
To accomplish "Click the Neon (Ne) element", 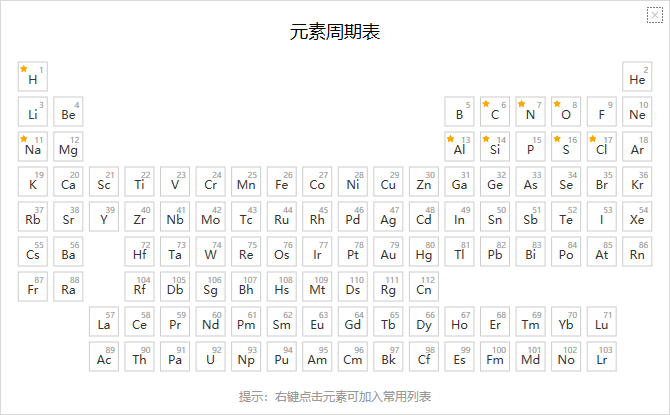I will coord(637,112).
